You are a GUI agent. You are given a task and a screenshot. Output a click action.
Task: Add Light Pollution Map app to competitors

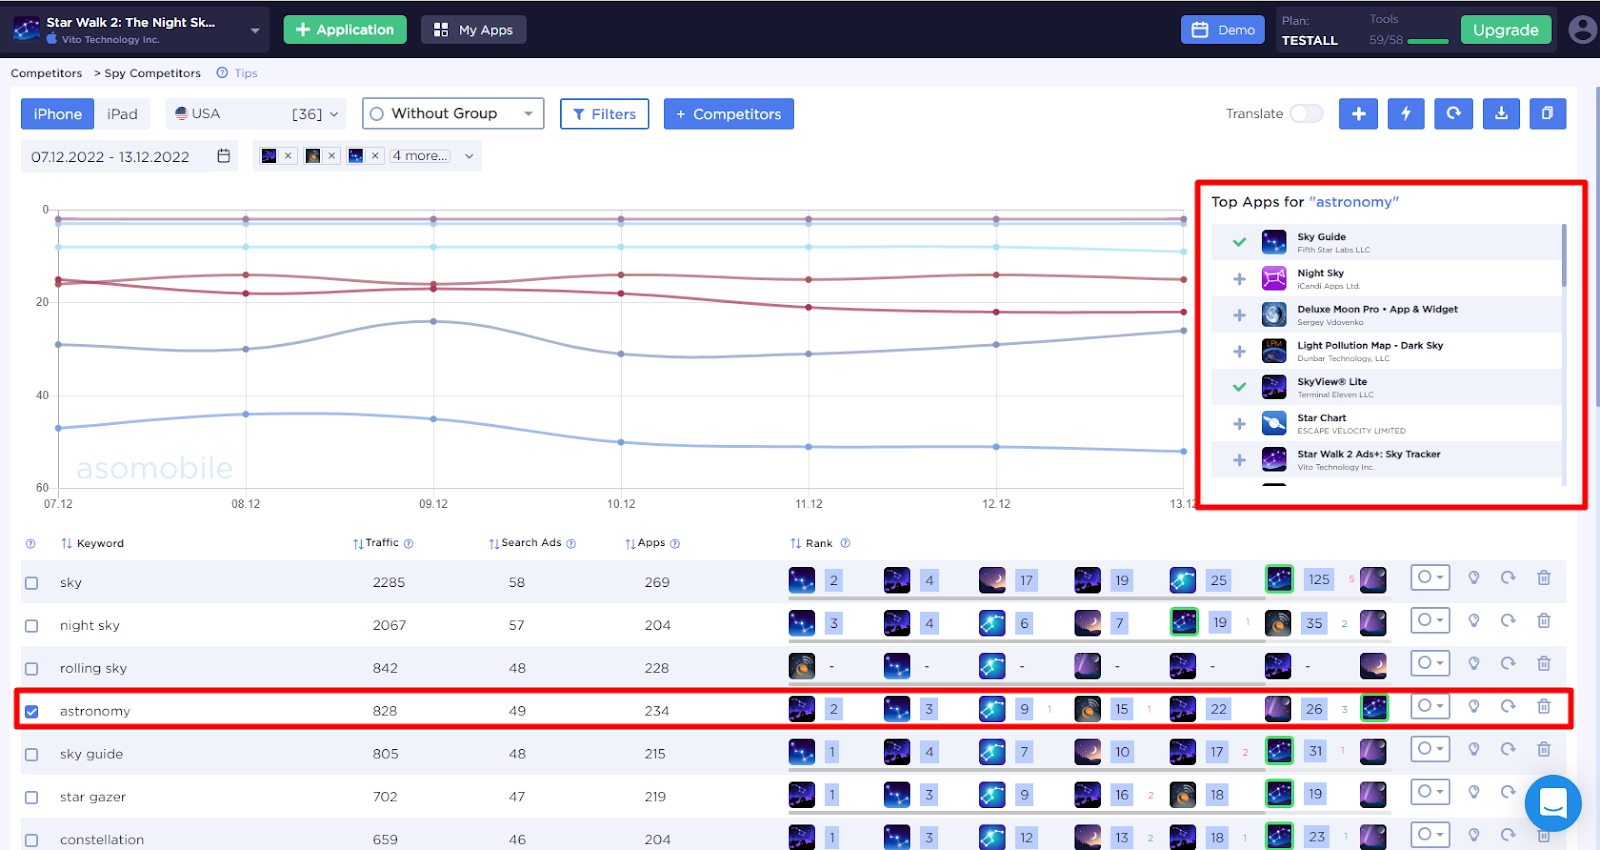(1239, 351)
